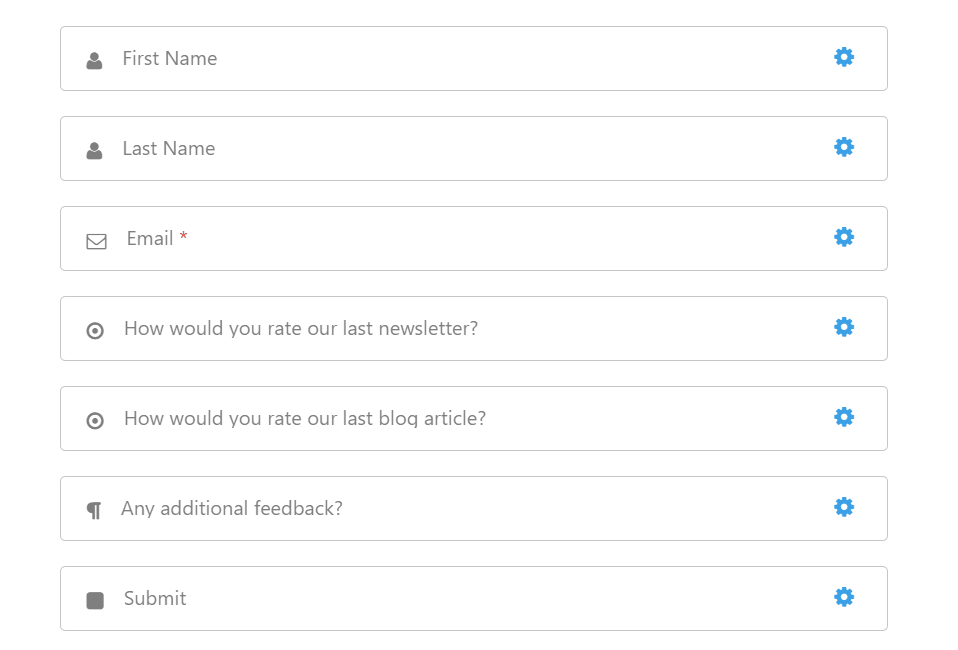This screenshot has width=958, height=650.
Task: Select the Last Name field row
Action: pyautogui.click(x=474, y=148)
